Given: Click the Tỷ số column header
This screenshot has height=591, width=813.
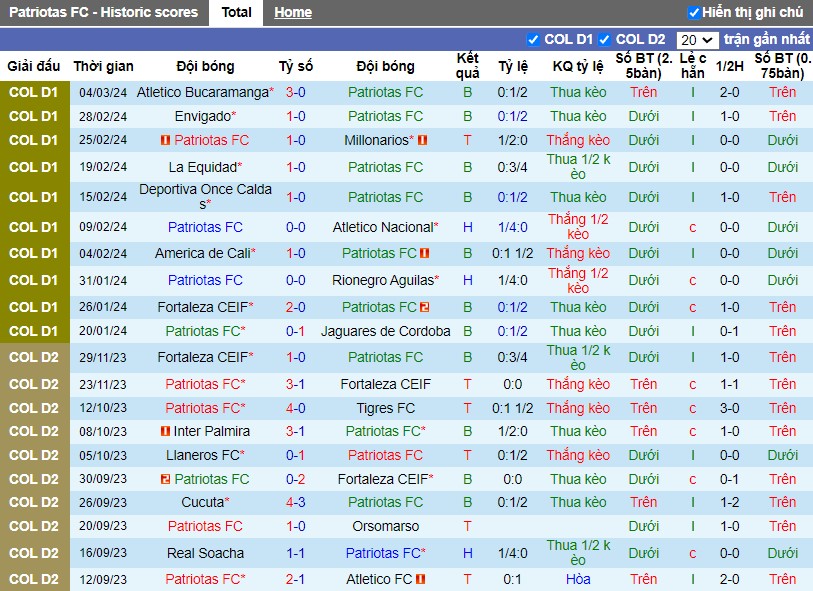Looking at the screenshot, I should pyautogui.click(x=296, y=66).
